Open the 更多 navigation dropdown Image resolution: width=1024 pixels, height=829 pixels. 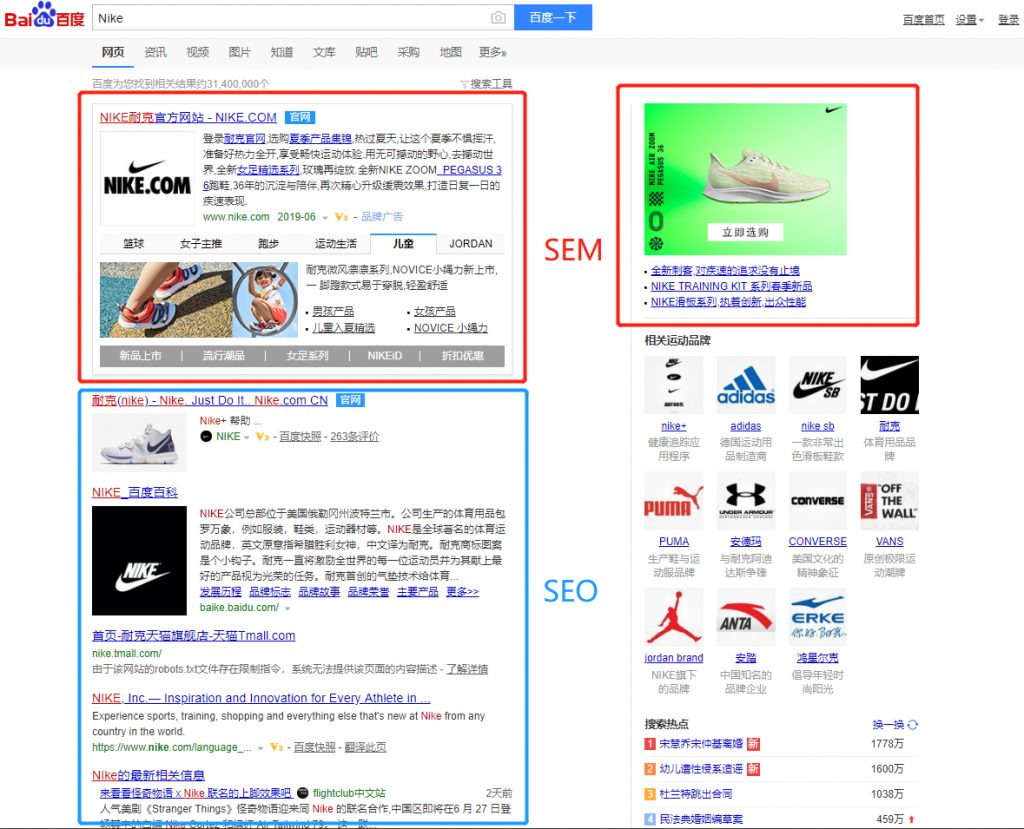pos(489,51)
